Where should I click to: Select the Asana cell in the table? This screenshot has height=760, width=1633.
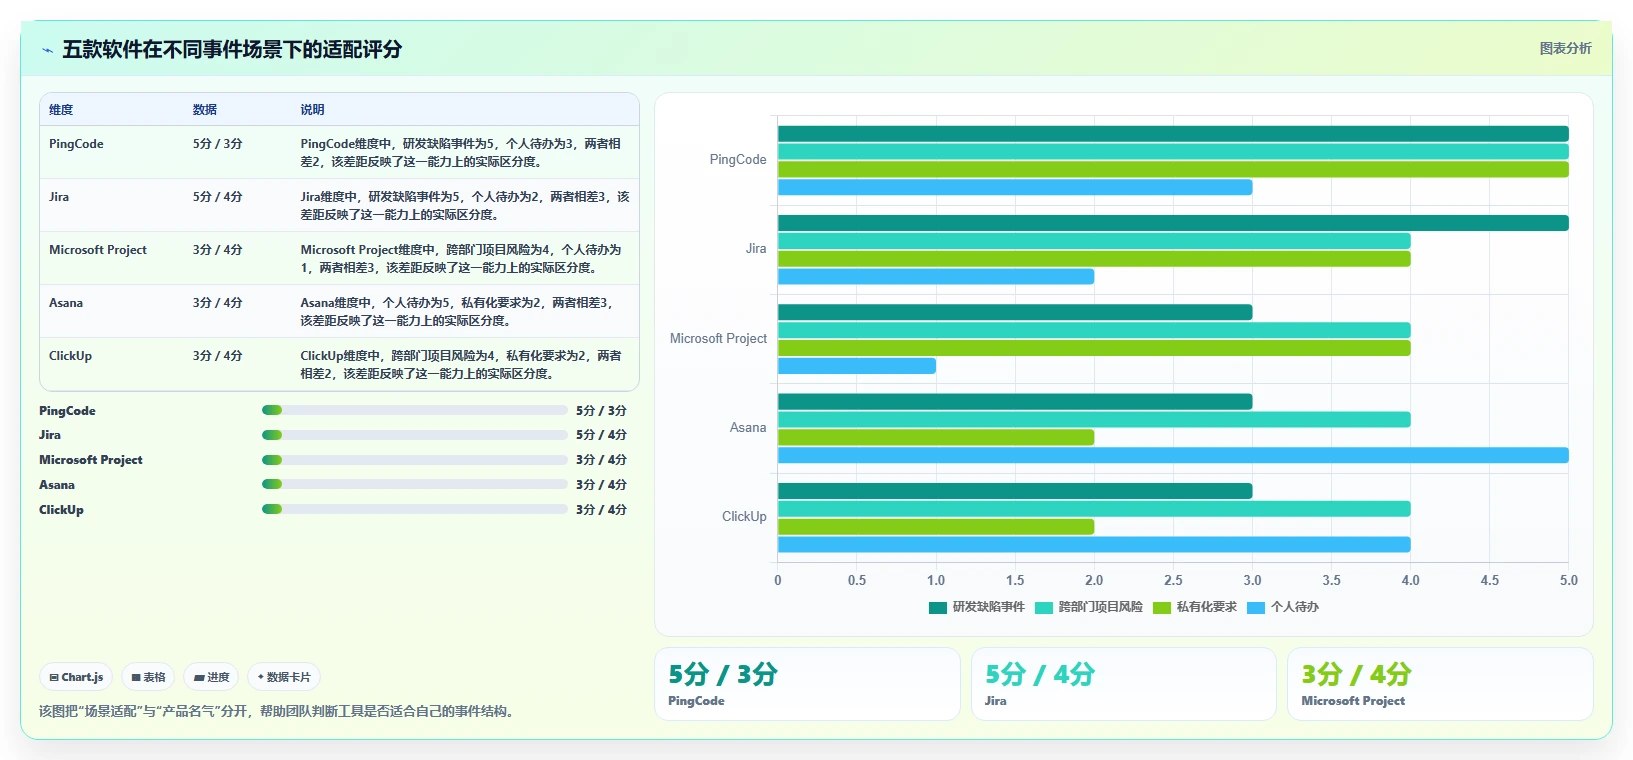click(x=66, y=303)
